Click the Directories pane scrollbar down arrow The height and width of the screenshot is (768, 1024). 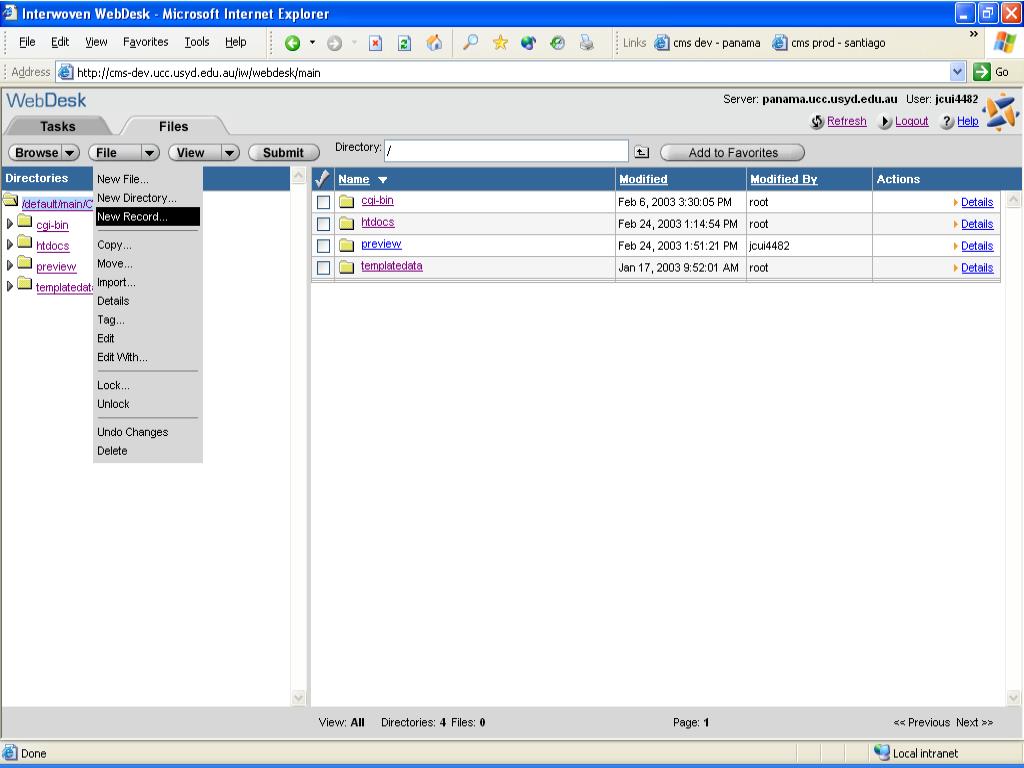(298, 697)
